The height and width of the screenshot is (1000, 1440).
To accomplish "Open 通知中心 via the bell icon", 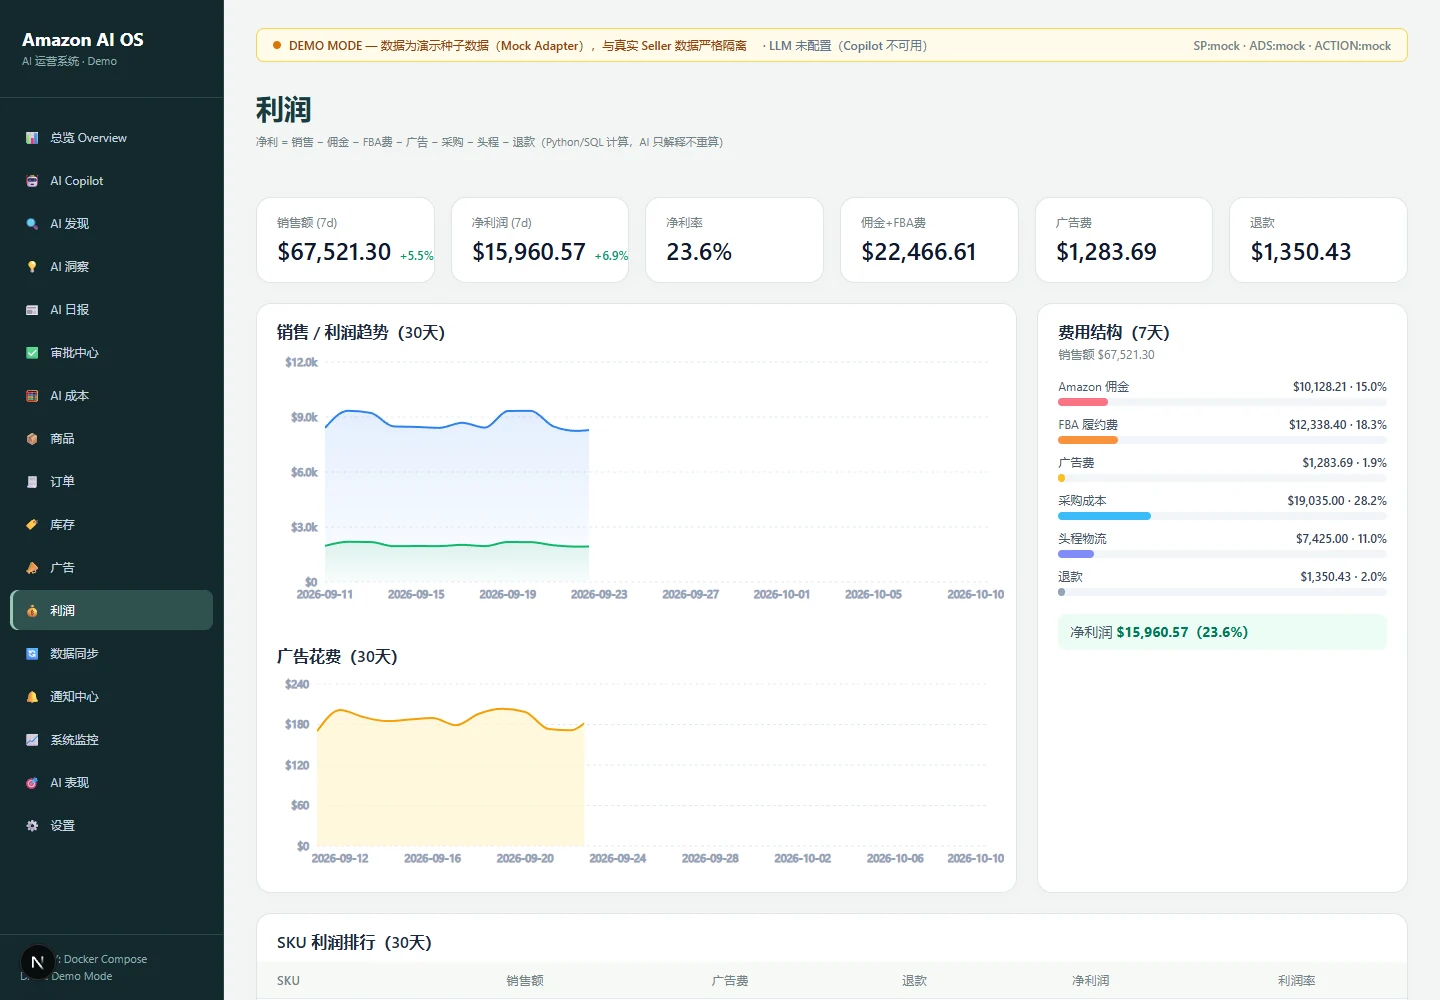I will coord(32,697).
